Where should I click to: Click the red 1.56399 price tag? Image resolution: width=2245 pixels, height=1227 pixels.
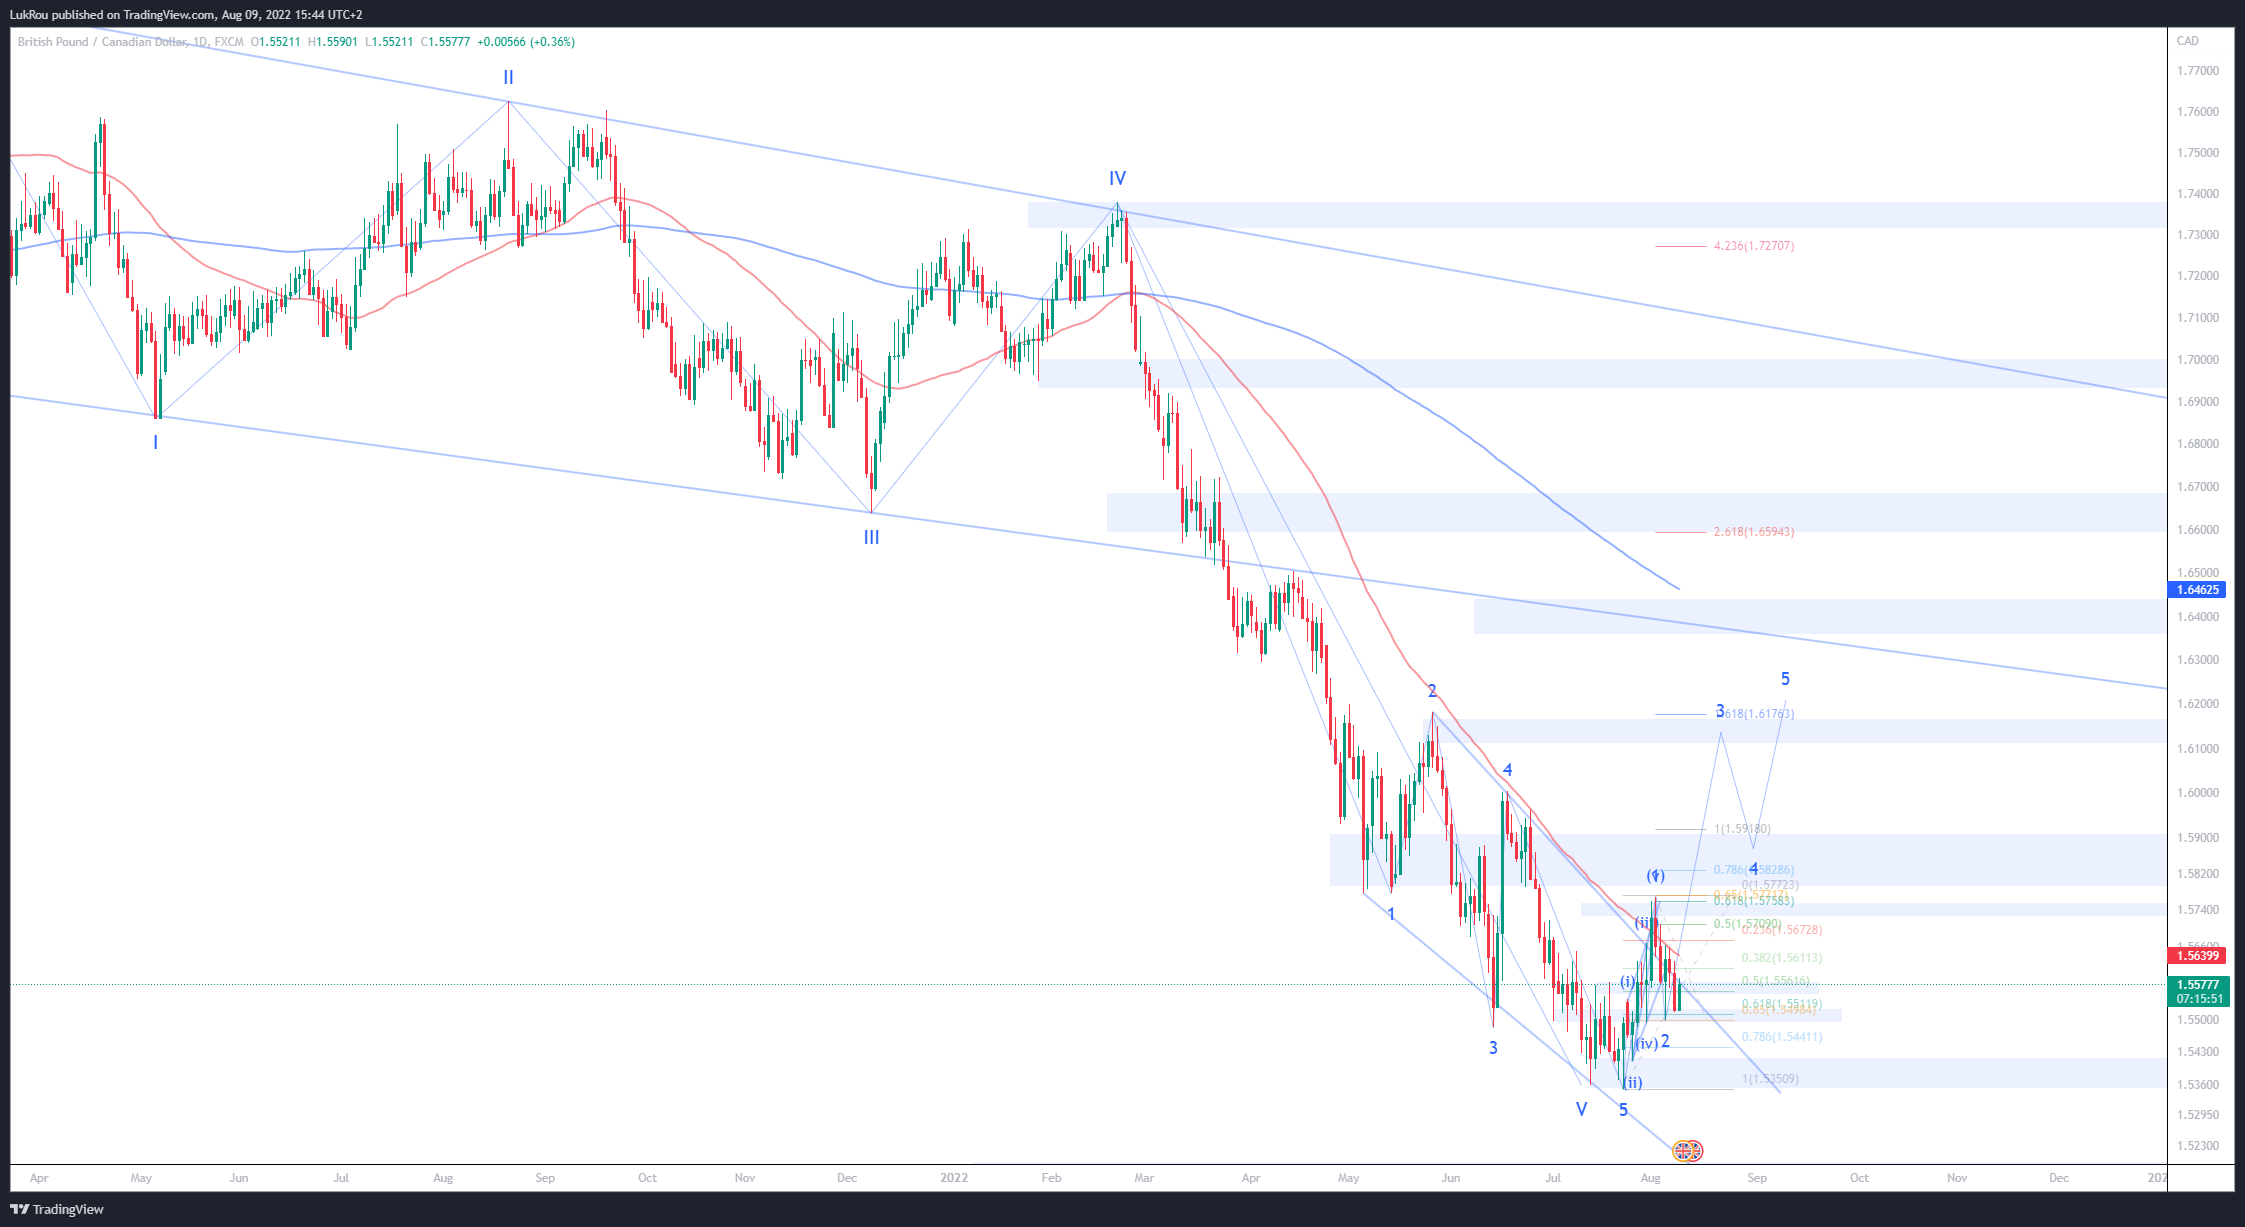click(2197, 956)
